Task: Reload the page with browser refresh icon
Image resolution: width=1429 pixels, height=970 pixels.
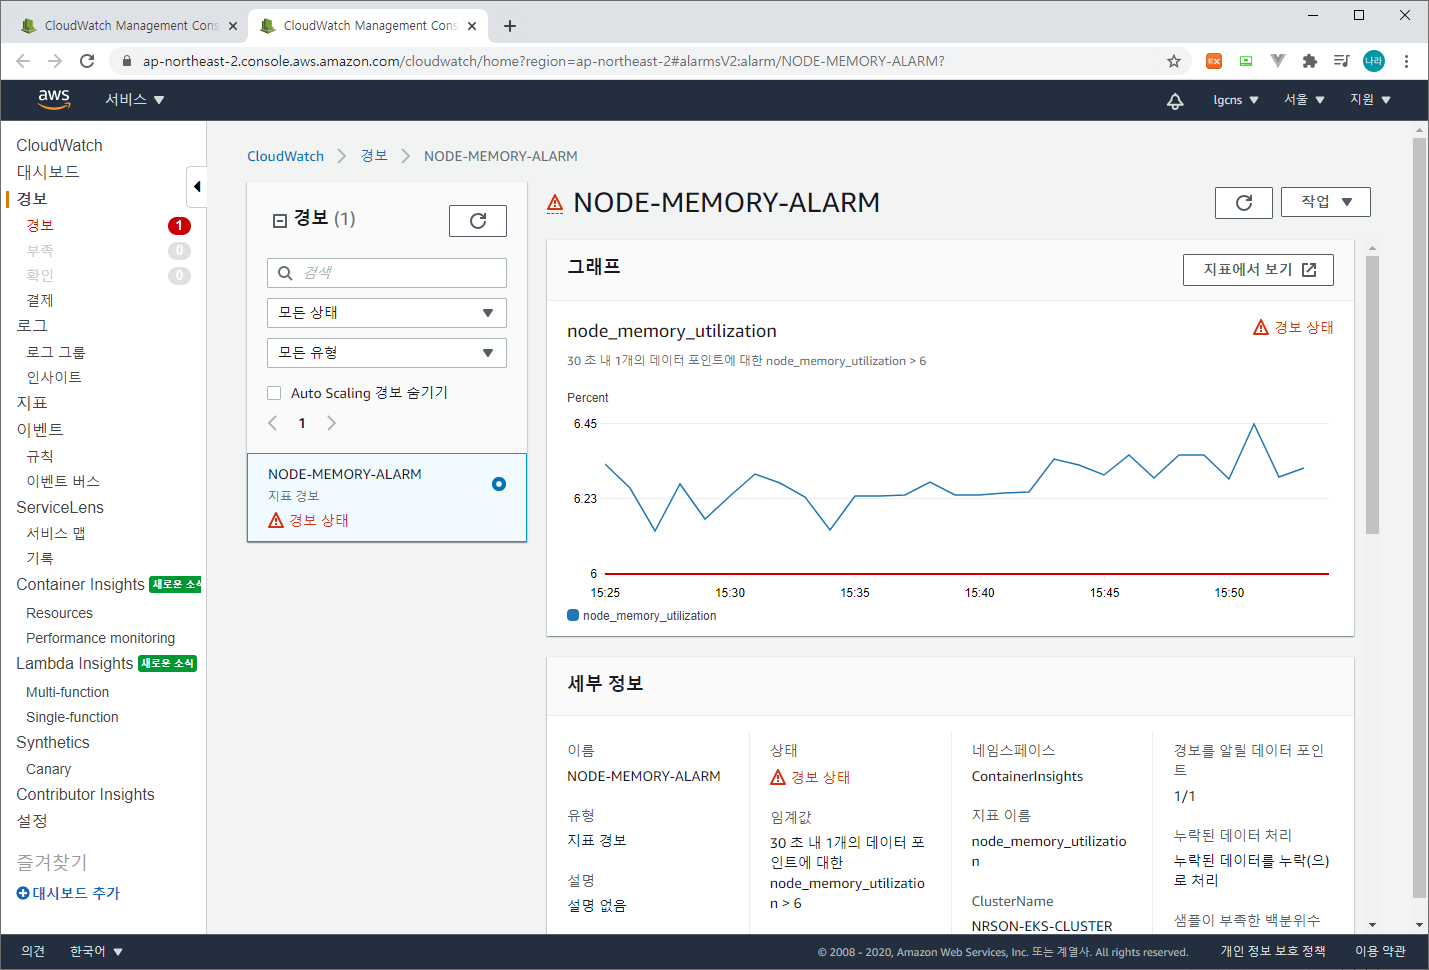Action: [87, 61]
